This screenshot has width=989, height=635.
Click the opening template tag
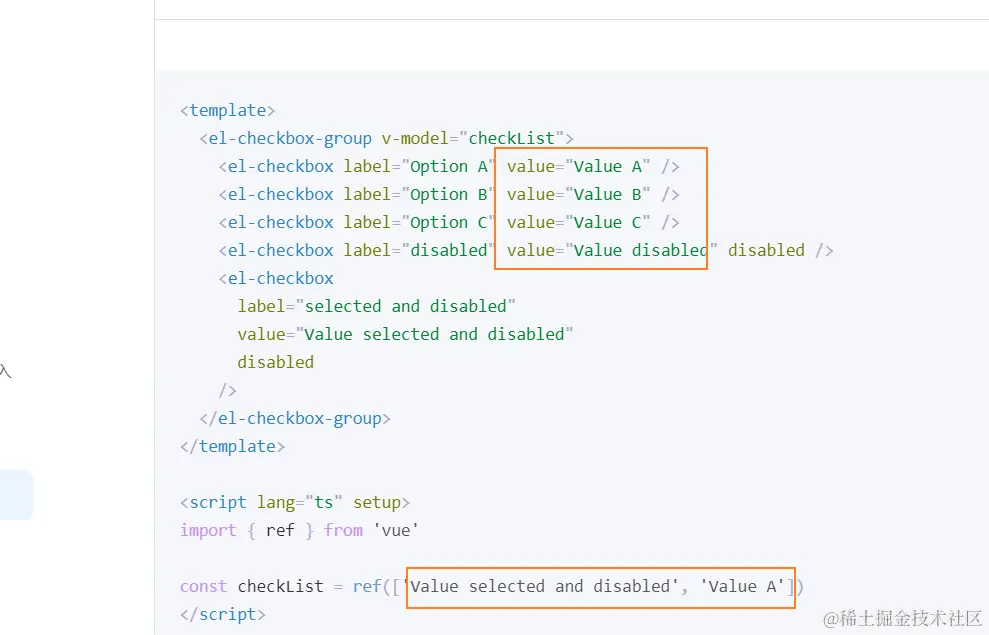(x=228, y=110)
